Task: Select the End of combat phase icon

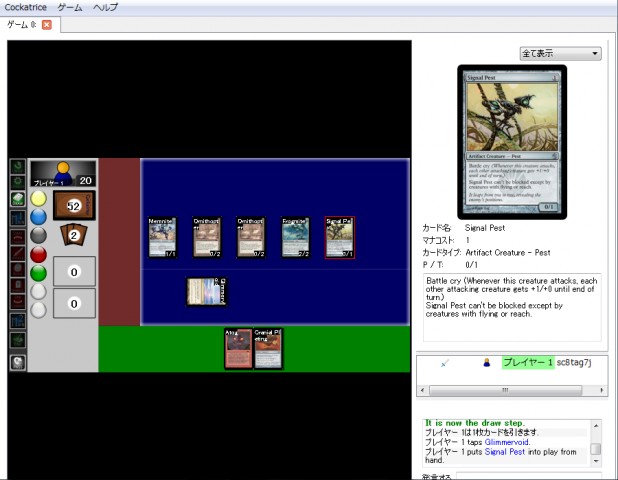Action: point(18,301)
